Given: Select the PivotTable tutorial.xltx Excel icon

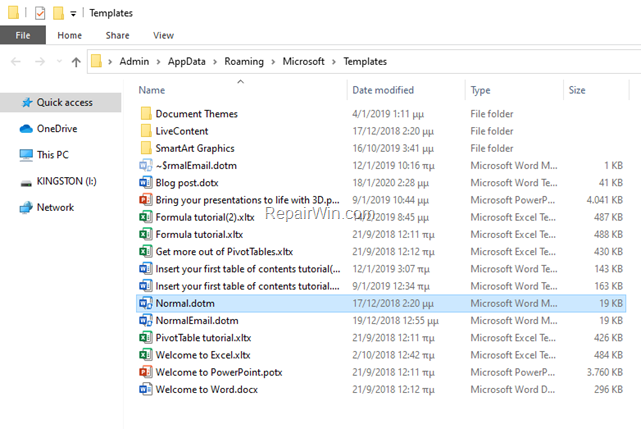Looking at the screenshot, I should [x=146, y=337].
